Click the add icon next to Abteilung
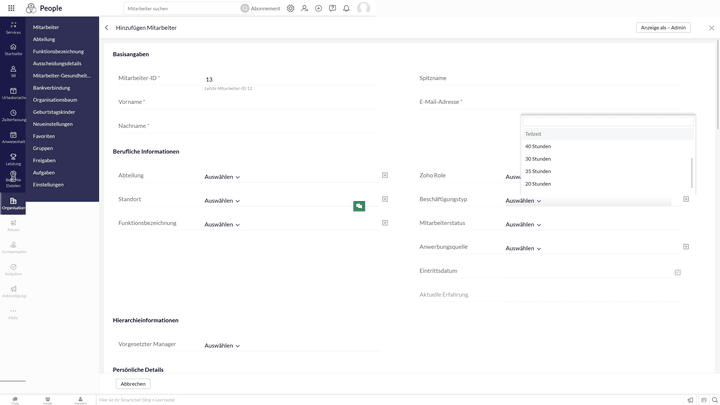Image resolution: width=720 pixels, height=405 pixels. tap(385, 175)
